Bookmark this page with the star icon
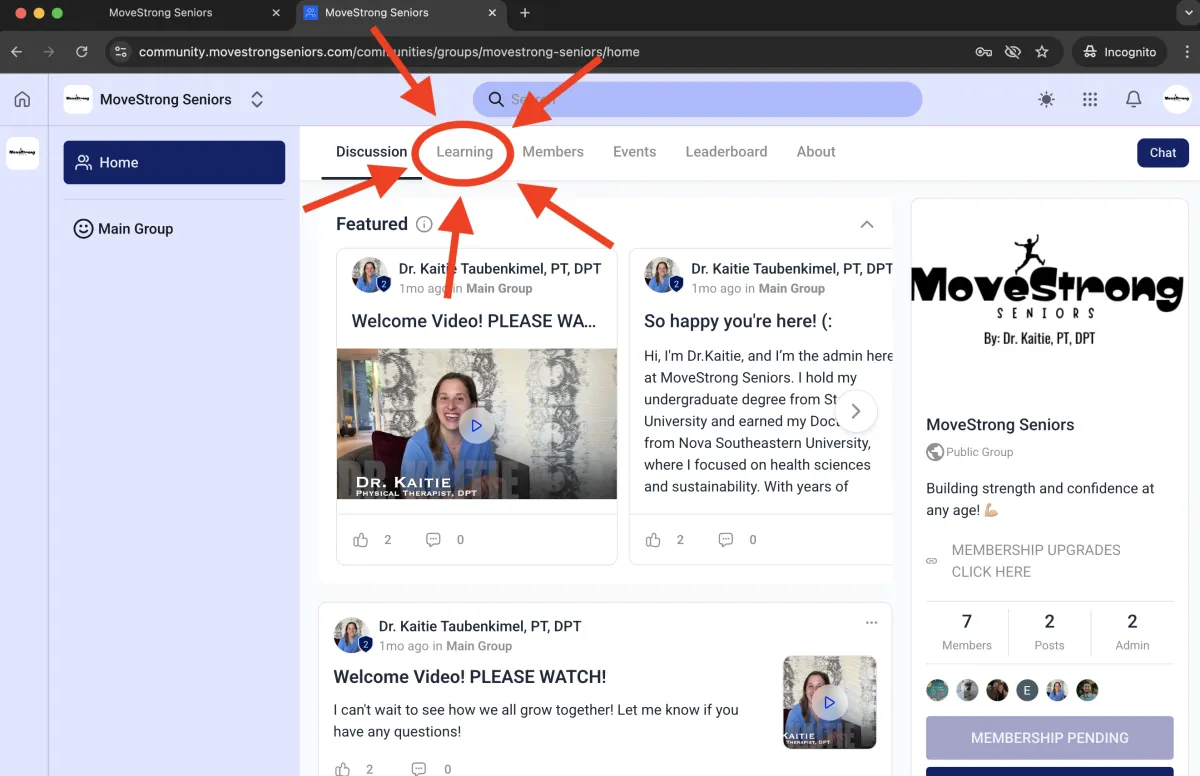Image resolution: width=1200 pixels, height=776 pixels. (x=1042, y=52)
